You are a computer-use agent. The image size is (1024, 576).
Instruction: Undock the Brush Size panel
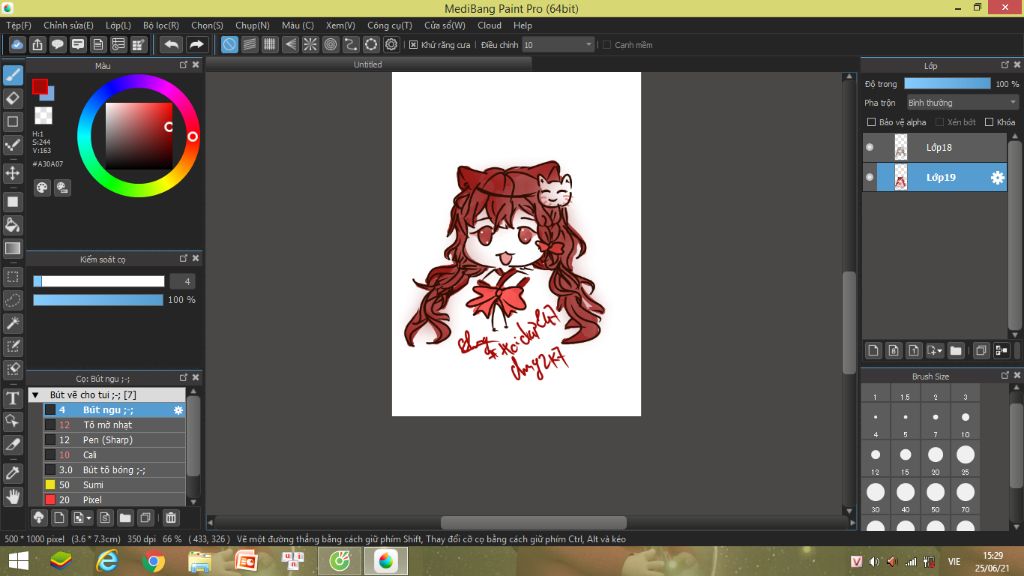[x=1004, y=375]
